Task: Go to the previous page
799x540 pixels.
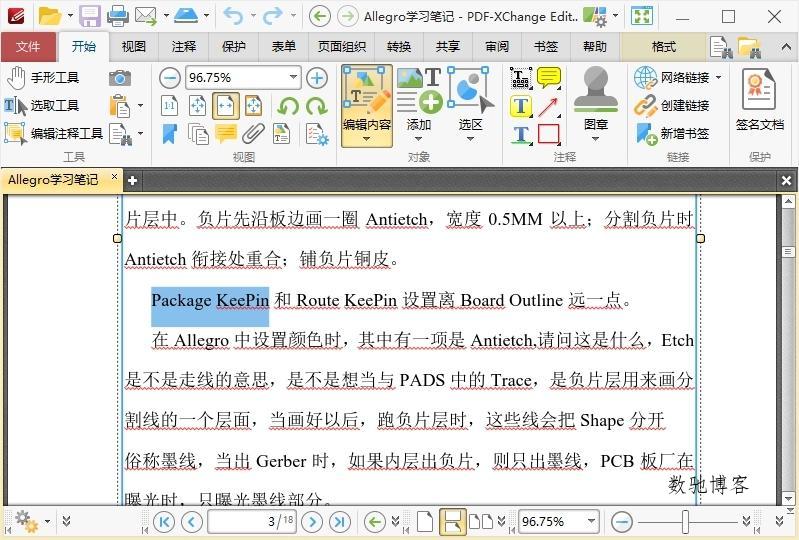Action: click(191, 521)
